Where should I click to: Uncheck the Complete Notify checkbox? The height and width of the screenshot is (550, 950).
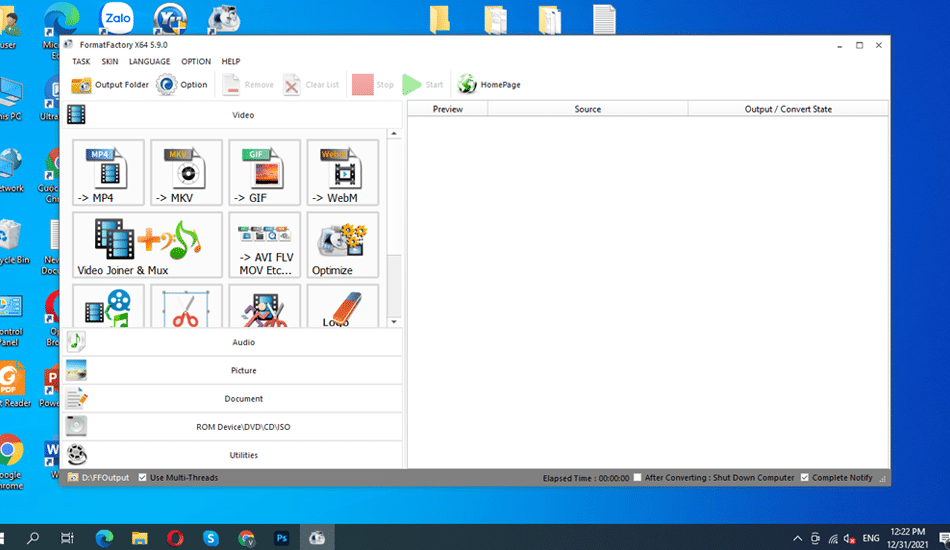805,478
